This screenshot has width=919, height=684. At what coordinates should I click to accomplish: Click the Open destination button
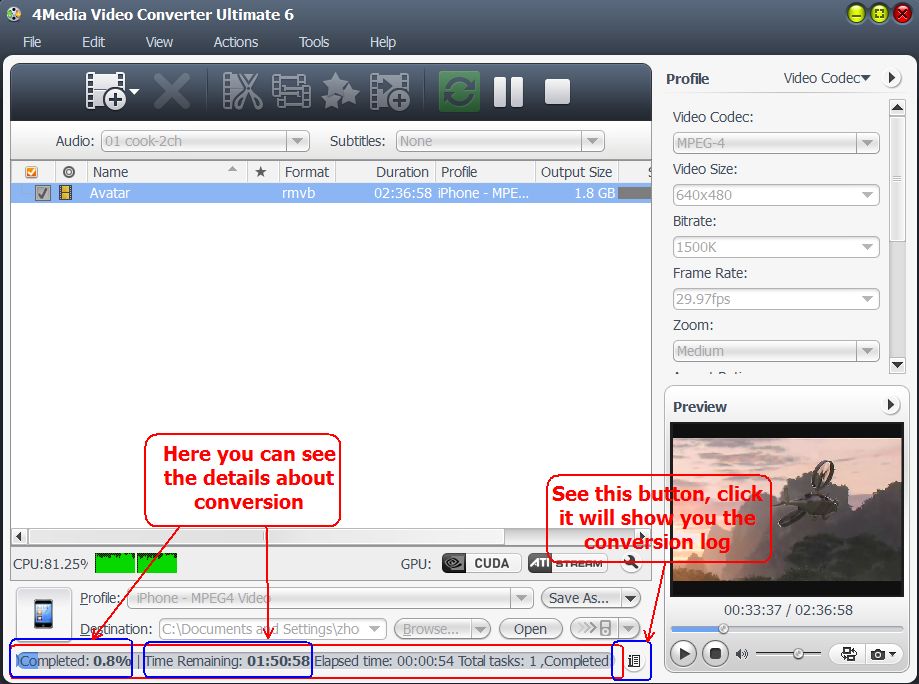[x=530, y=629]
